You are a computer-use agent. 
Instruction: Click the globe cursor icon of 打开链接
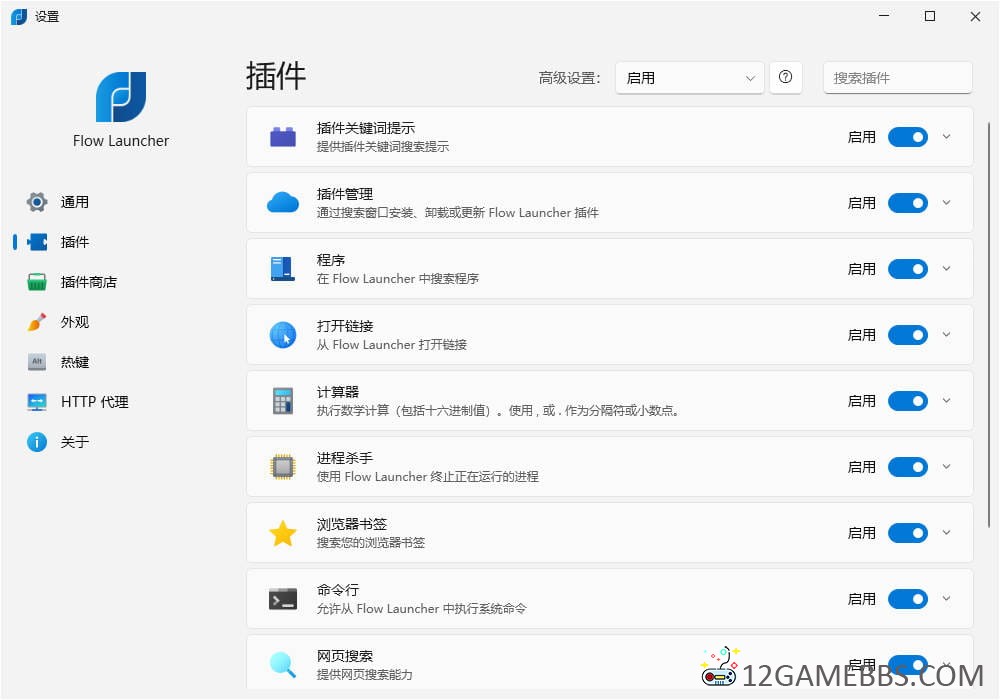click(x=283, y=335)
